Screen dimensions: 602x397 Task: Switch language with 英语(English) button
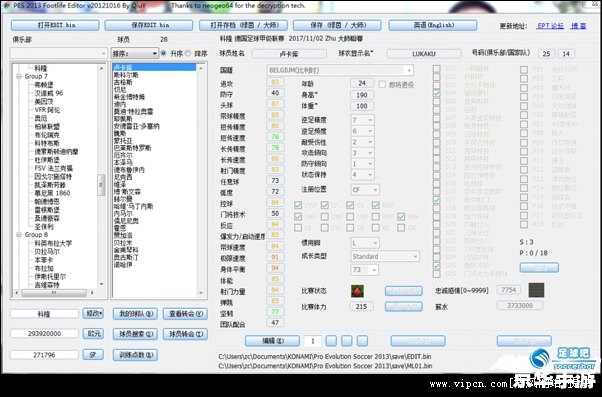(433, 25)
